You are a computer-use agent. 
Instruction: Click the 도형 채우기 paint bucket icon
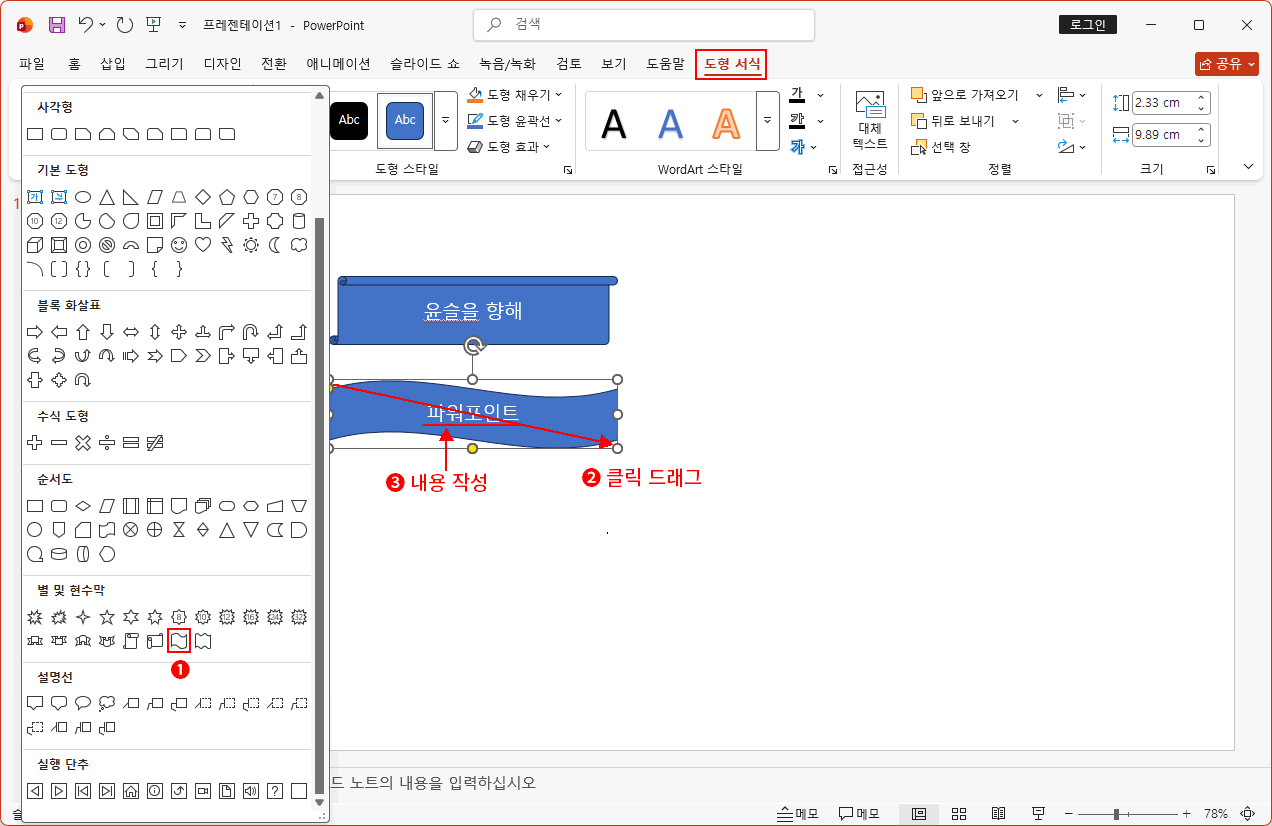[474, 94]
